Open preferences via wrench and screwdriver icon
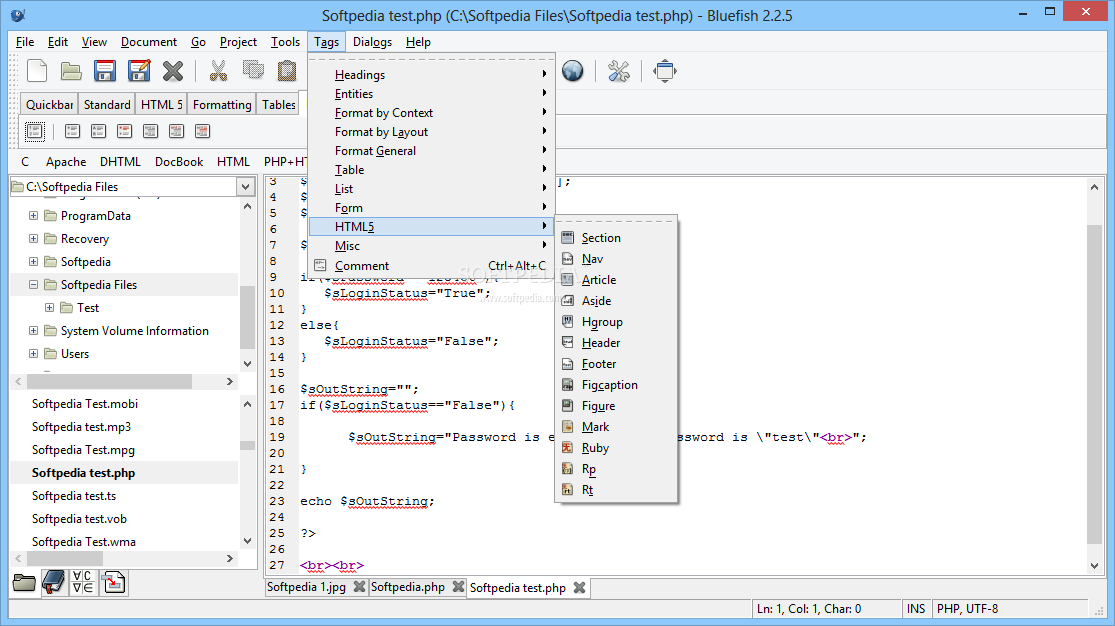Image resolution: width=1115 pixels, height=626 pixels. pos(619,71)
